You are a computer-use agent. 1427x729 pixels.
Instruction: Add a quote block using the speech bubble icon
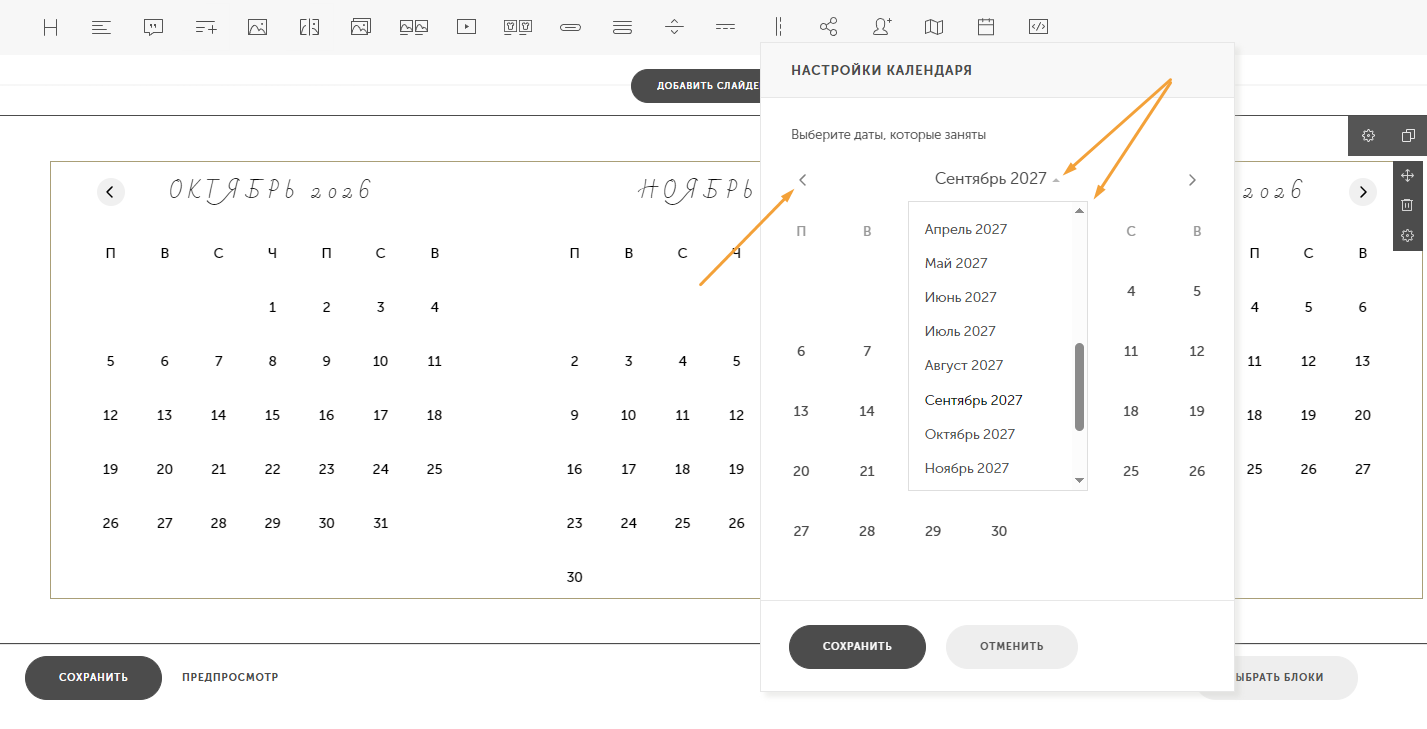153,27
